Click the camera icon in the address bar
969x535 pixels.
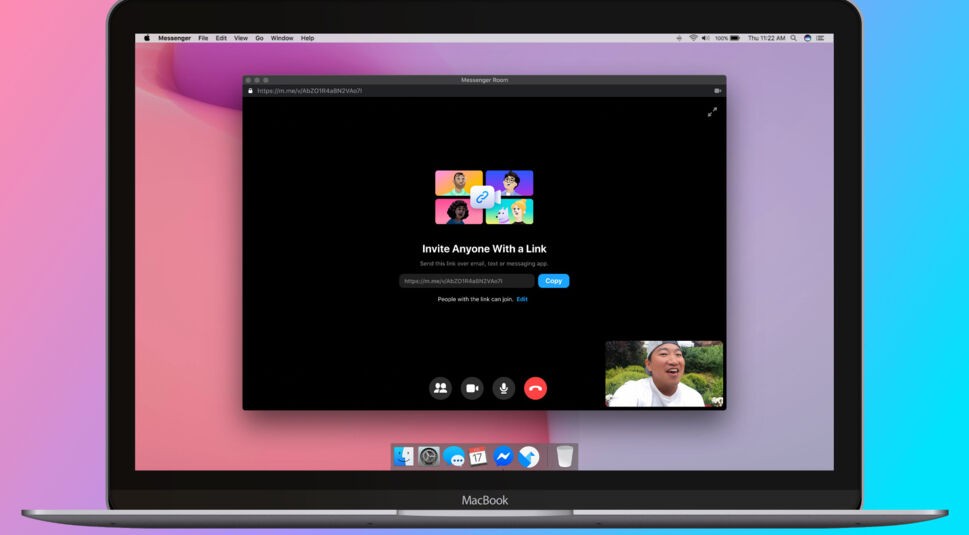717,91
